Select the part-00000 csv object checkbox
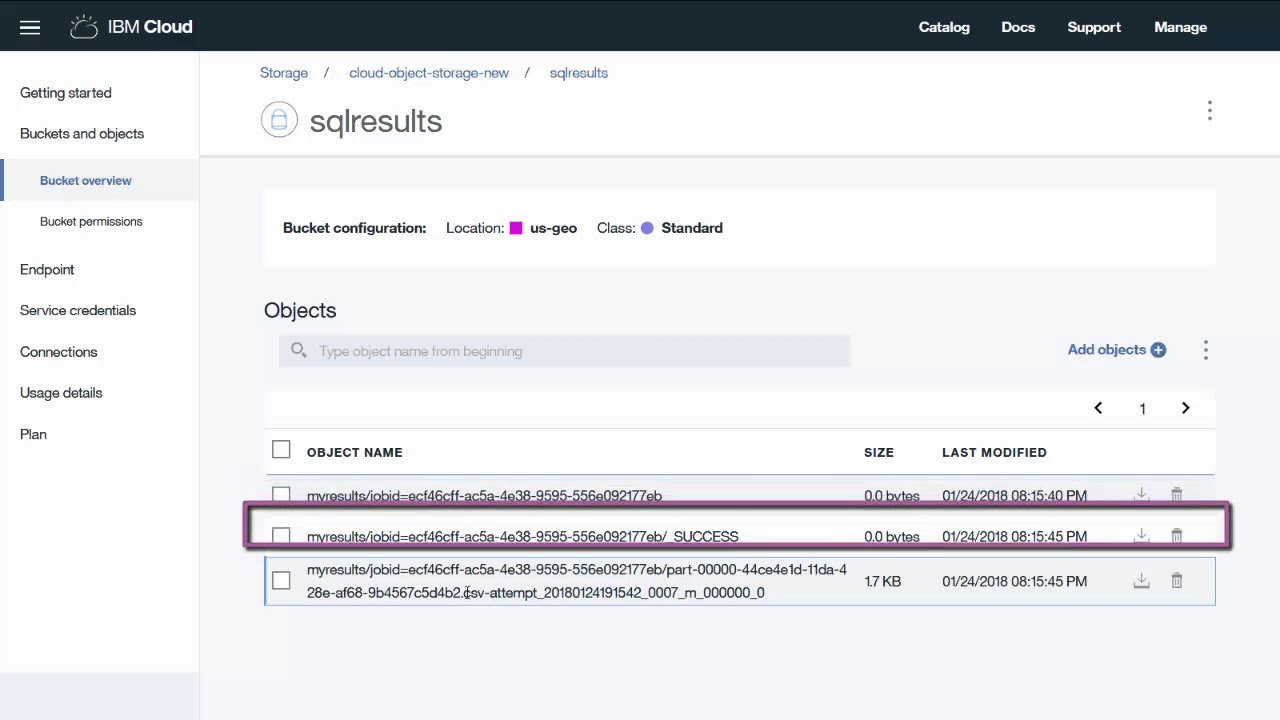This screenshot has width=1280, height=720. pyautogui.click(x=281, y=580)
